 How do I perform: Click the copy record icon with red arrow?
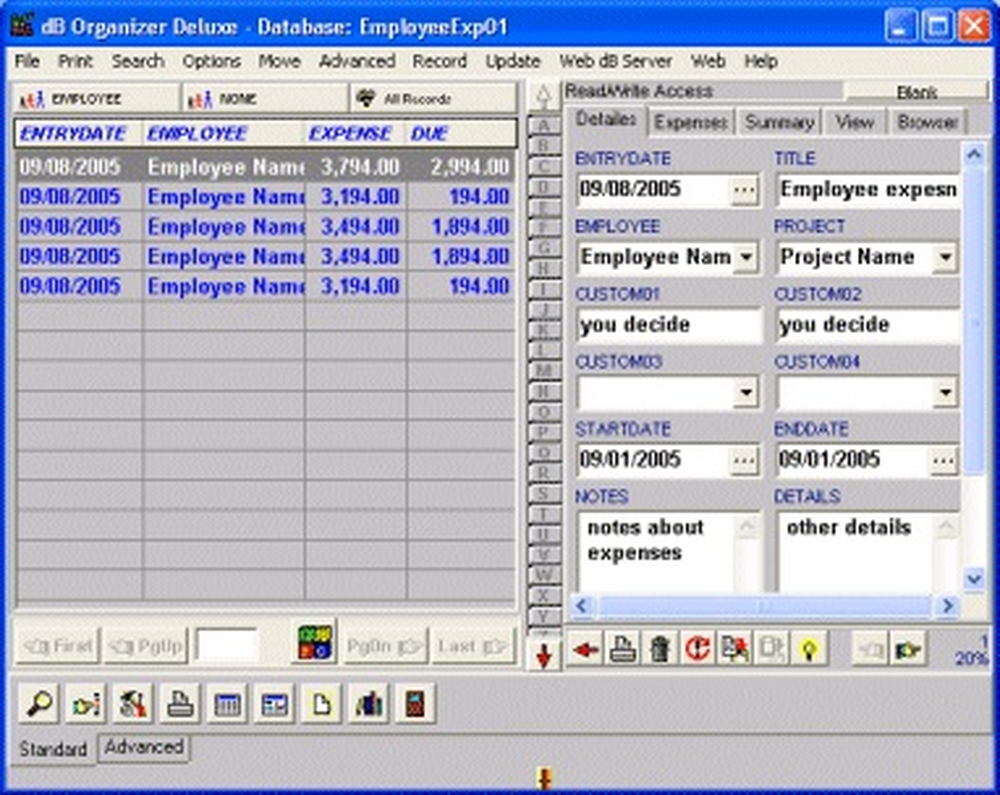coord(734,650)
